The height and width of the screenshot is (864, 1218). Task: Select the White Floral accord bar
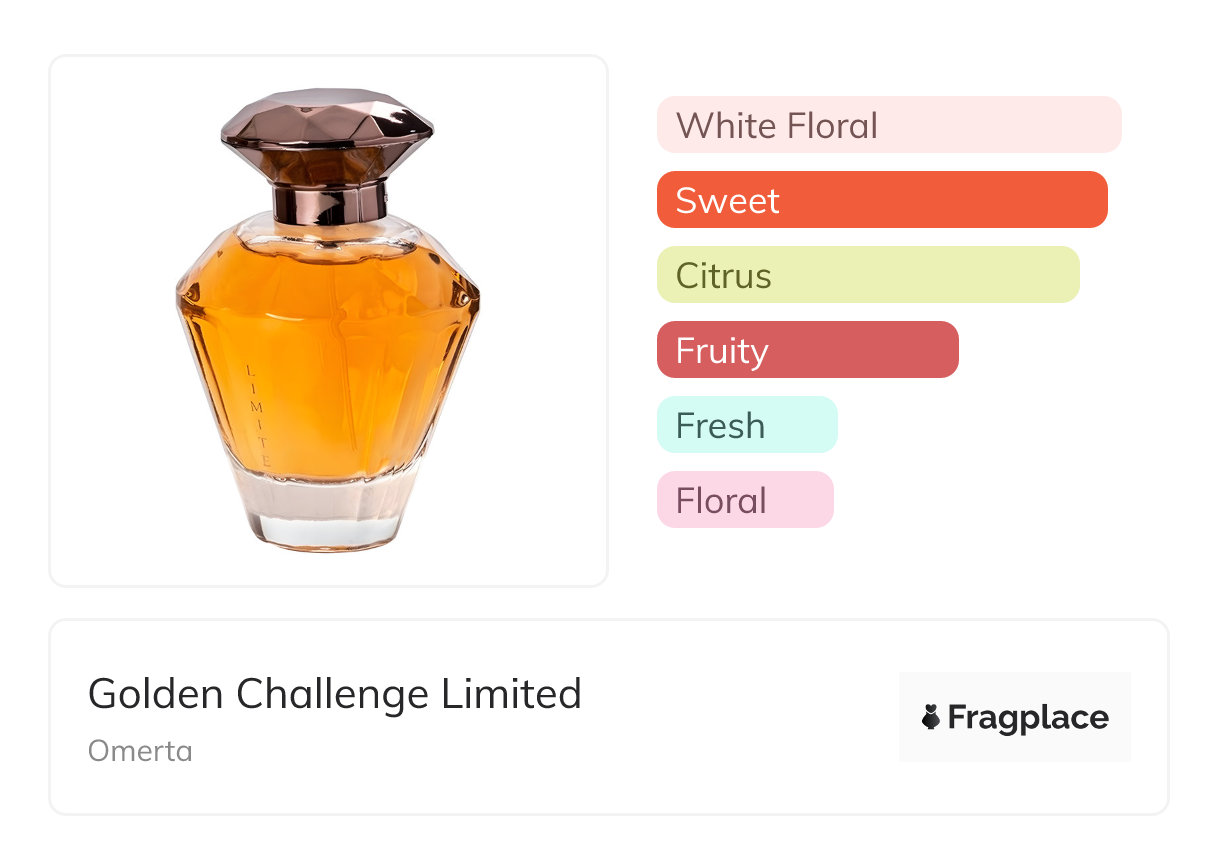point(889,125)
